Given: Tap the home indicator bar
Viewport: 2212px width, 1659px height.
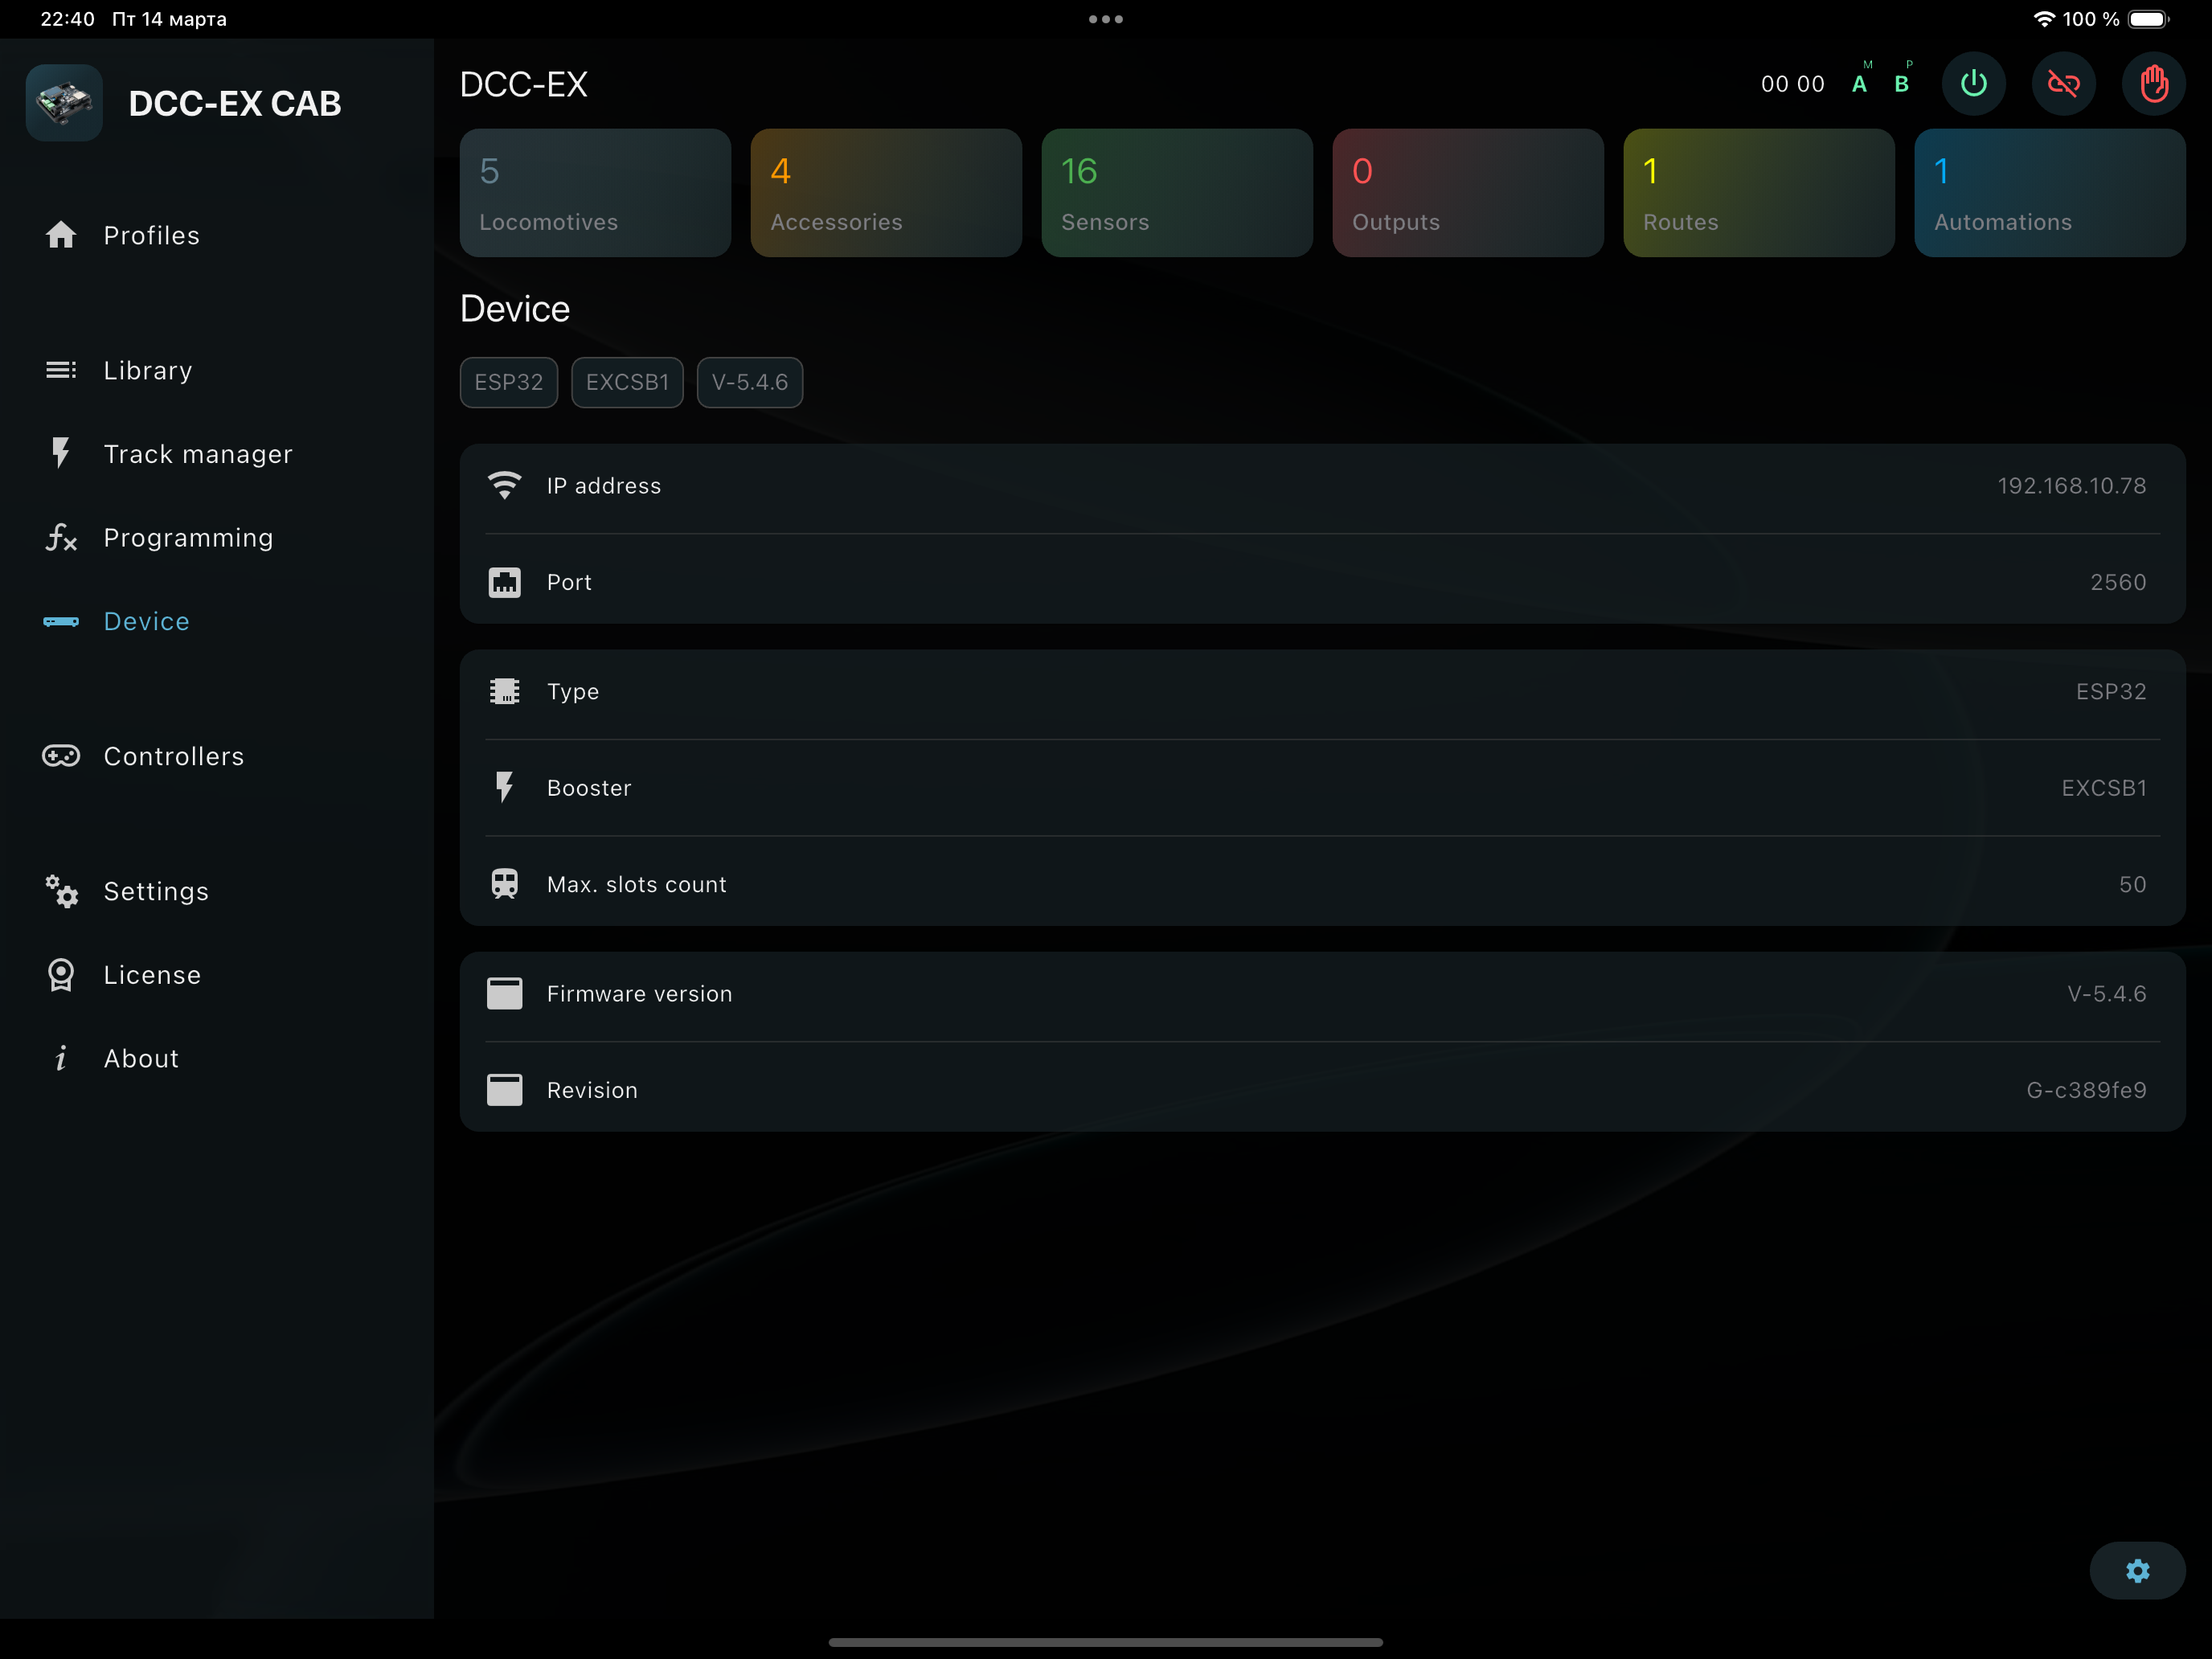Looking at the screenshot, I should (x=1106, y=1642).
